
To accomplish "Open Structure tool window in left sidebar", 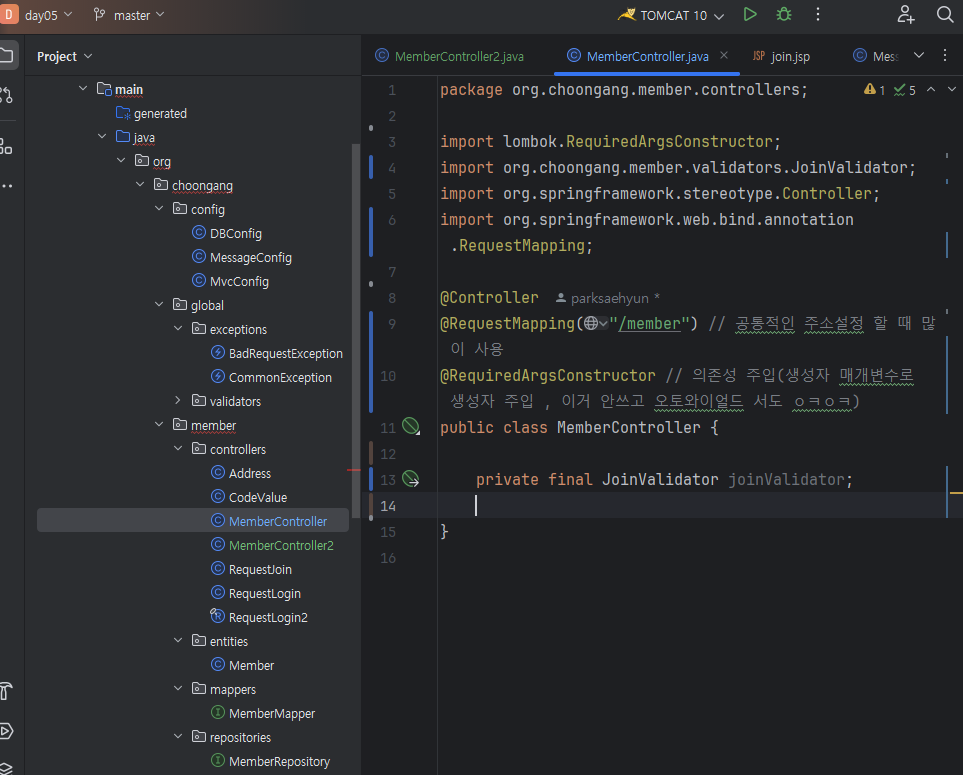I will (6, 146).
